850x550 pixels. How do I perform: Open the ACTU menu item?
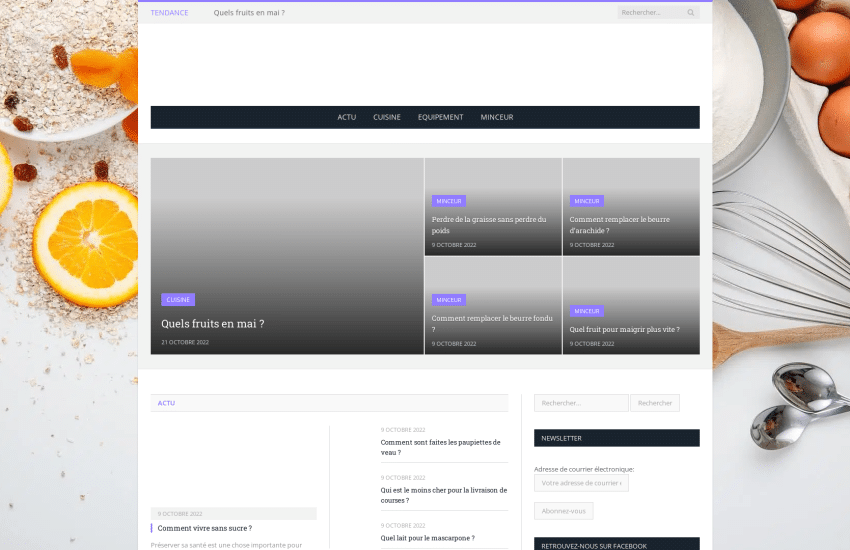tap(346, 117)
